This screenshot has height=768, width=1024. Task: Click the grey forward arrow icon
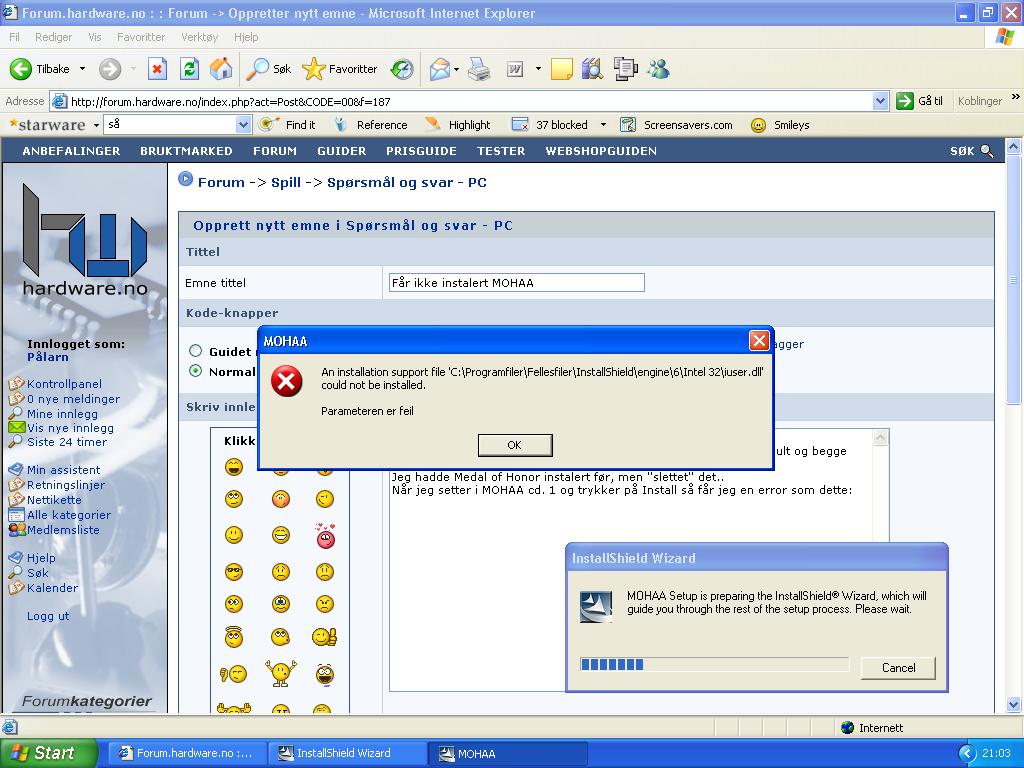tap(110, 69)
